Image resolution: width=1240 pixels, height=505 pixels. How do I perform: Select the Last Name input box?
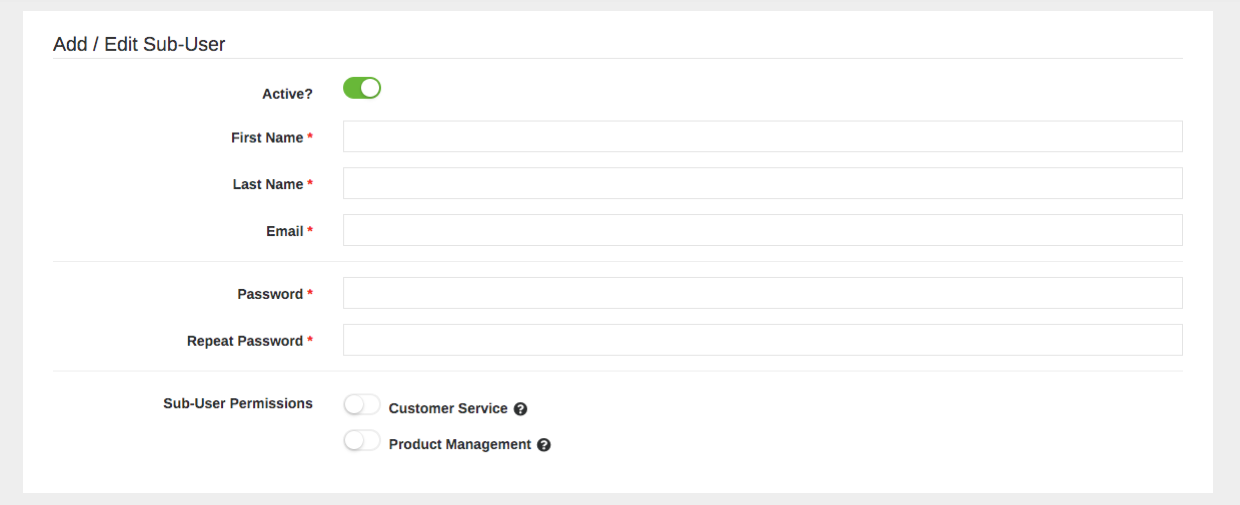(763, 183)
